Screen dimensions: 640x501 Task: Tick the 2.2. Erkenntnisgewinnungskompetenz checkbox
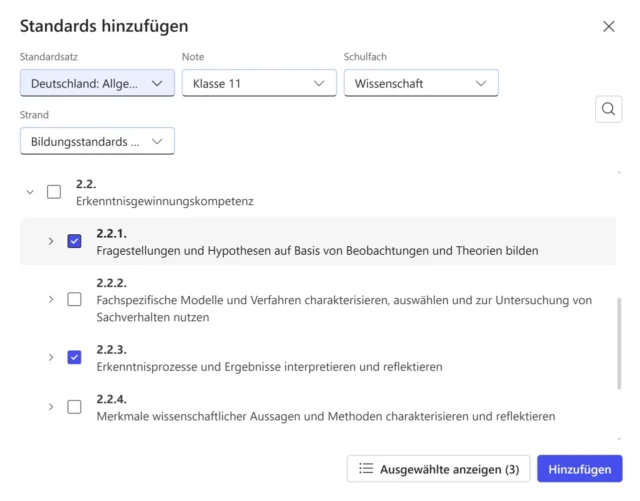tap(54, 192)
